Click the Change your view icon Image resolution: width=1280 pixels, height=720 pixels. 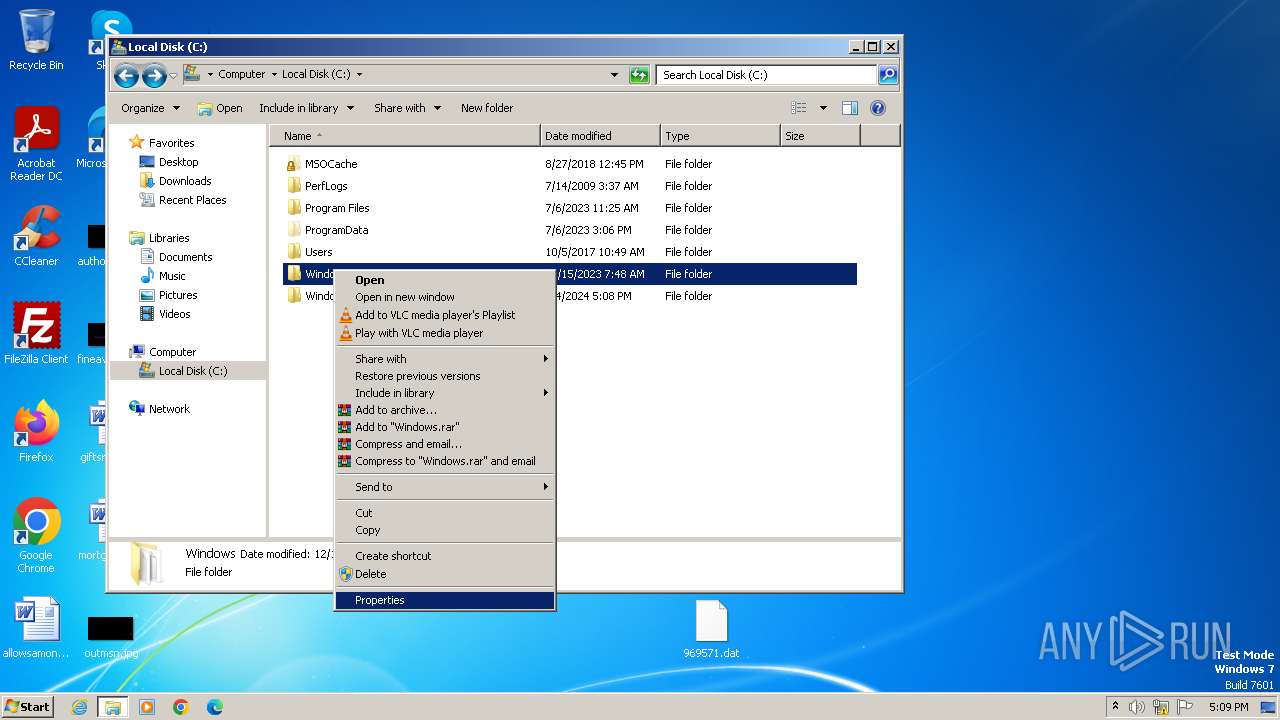pos(799,108)
